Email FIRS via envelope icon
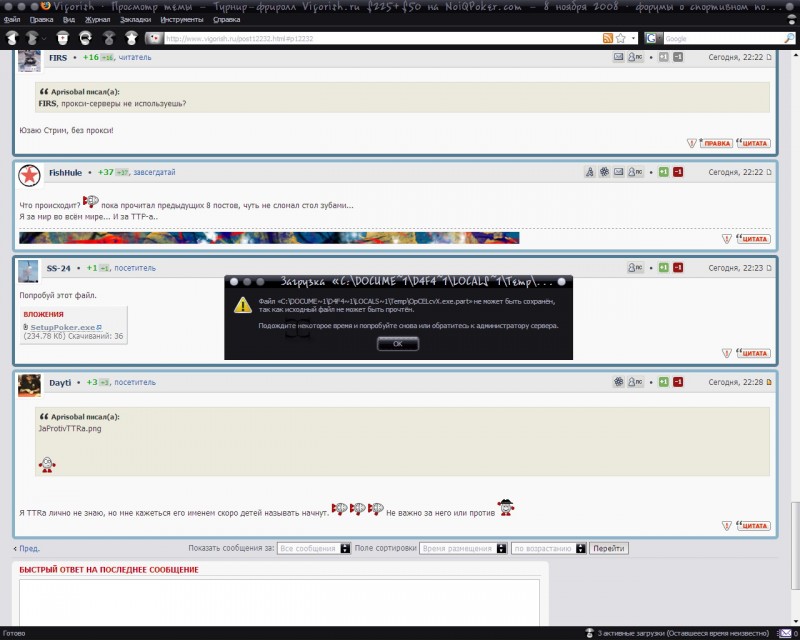The image size is (800, 640). pos(618,57)
